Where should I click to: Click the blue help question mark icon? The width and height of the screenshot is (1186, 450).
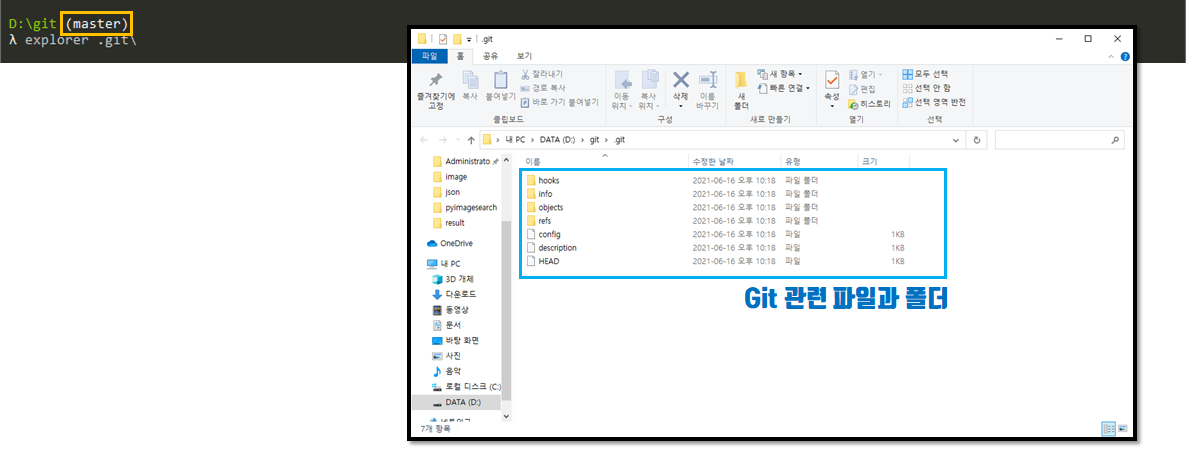1125,57
